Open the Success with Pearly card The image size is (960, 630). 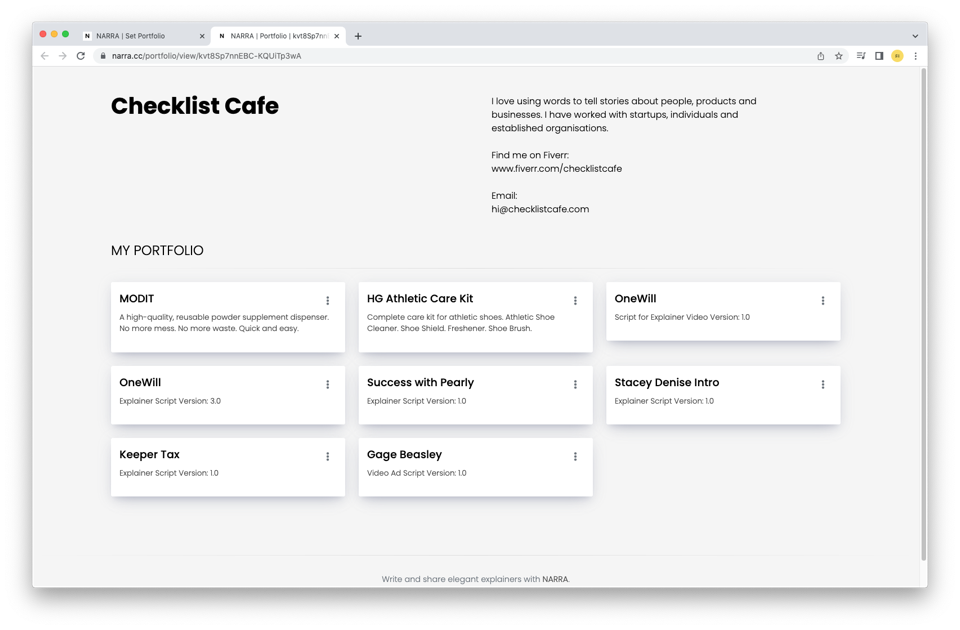(475, 395)
